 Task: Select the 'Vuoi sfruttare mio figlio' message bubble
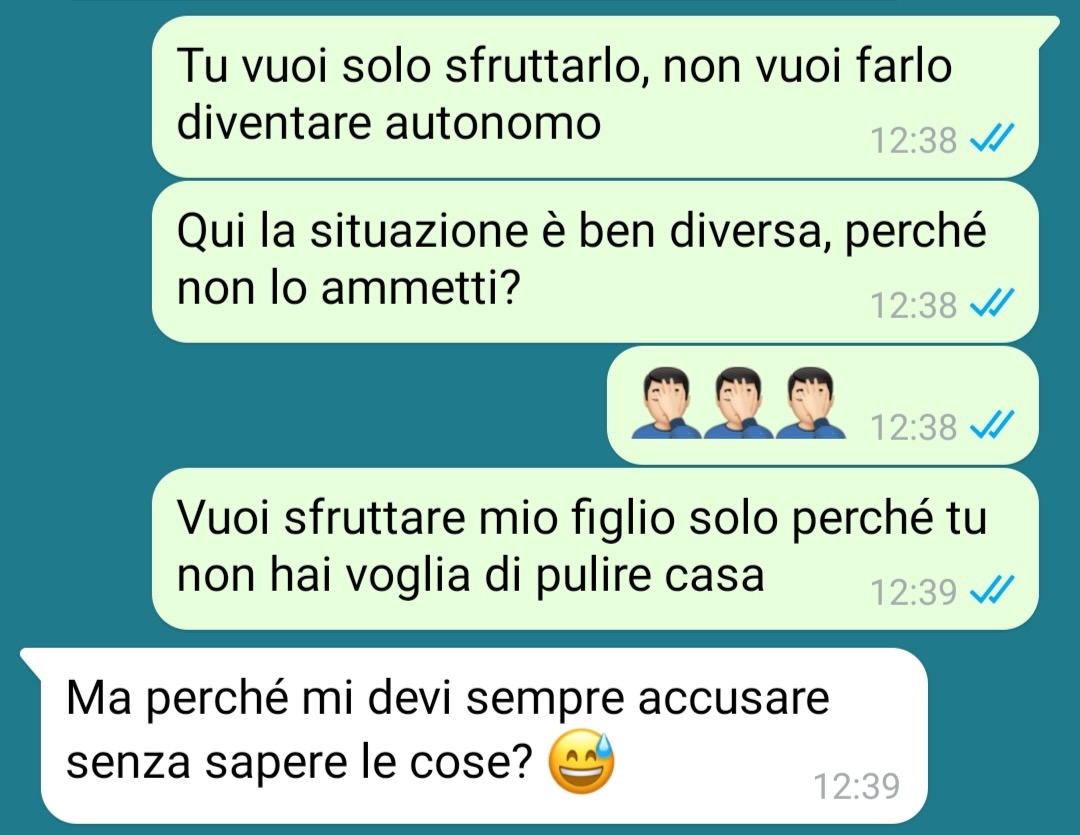(x=595, y=549)
